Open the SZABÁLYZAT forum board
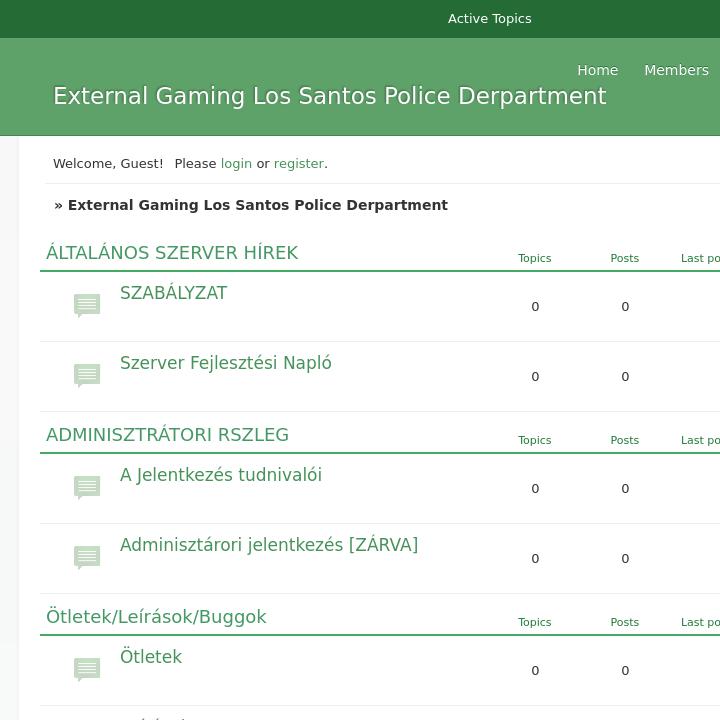 click(x=173, y=293)
